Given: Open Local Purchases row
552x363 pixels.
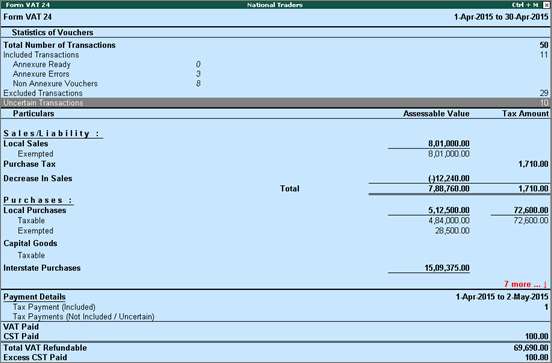Looking at the screenshot, I should pyautogui.click(x=276, y=210).
